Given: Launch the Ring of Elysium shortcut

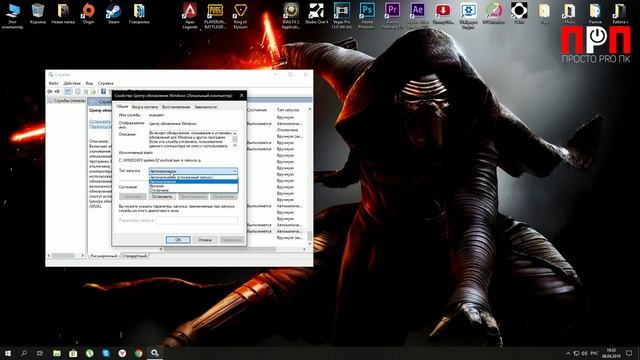Looking at the screenshot, I should click(240, 16).
